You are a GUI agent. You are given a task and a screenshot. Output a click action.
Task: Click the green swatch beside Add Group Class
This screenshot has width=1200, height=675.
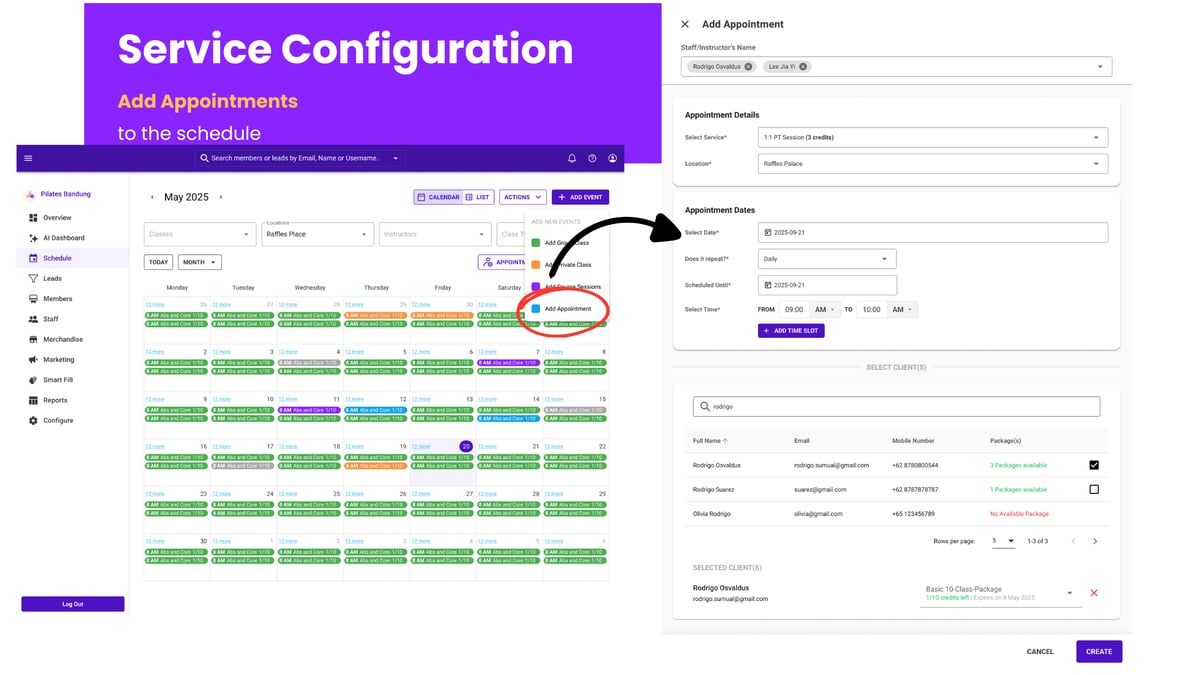click(x=535, y=242)
